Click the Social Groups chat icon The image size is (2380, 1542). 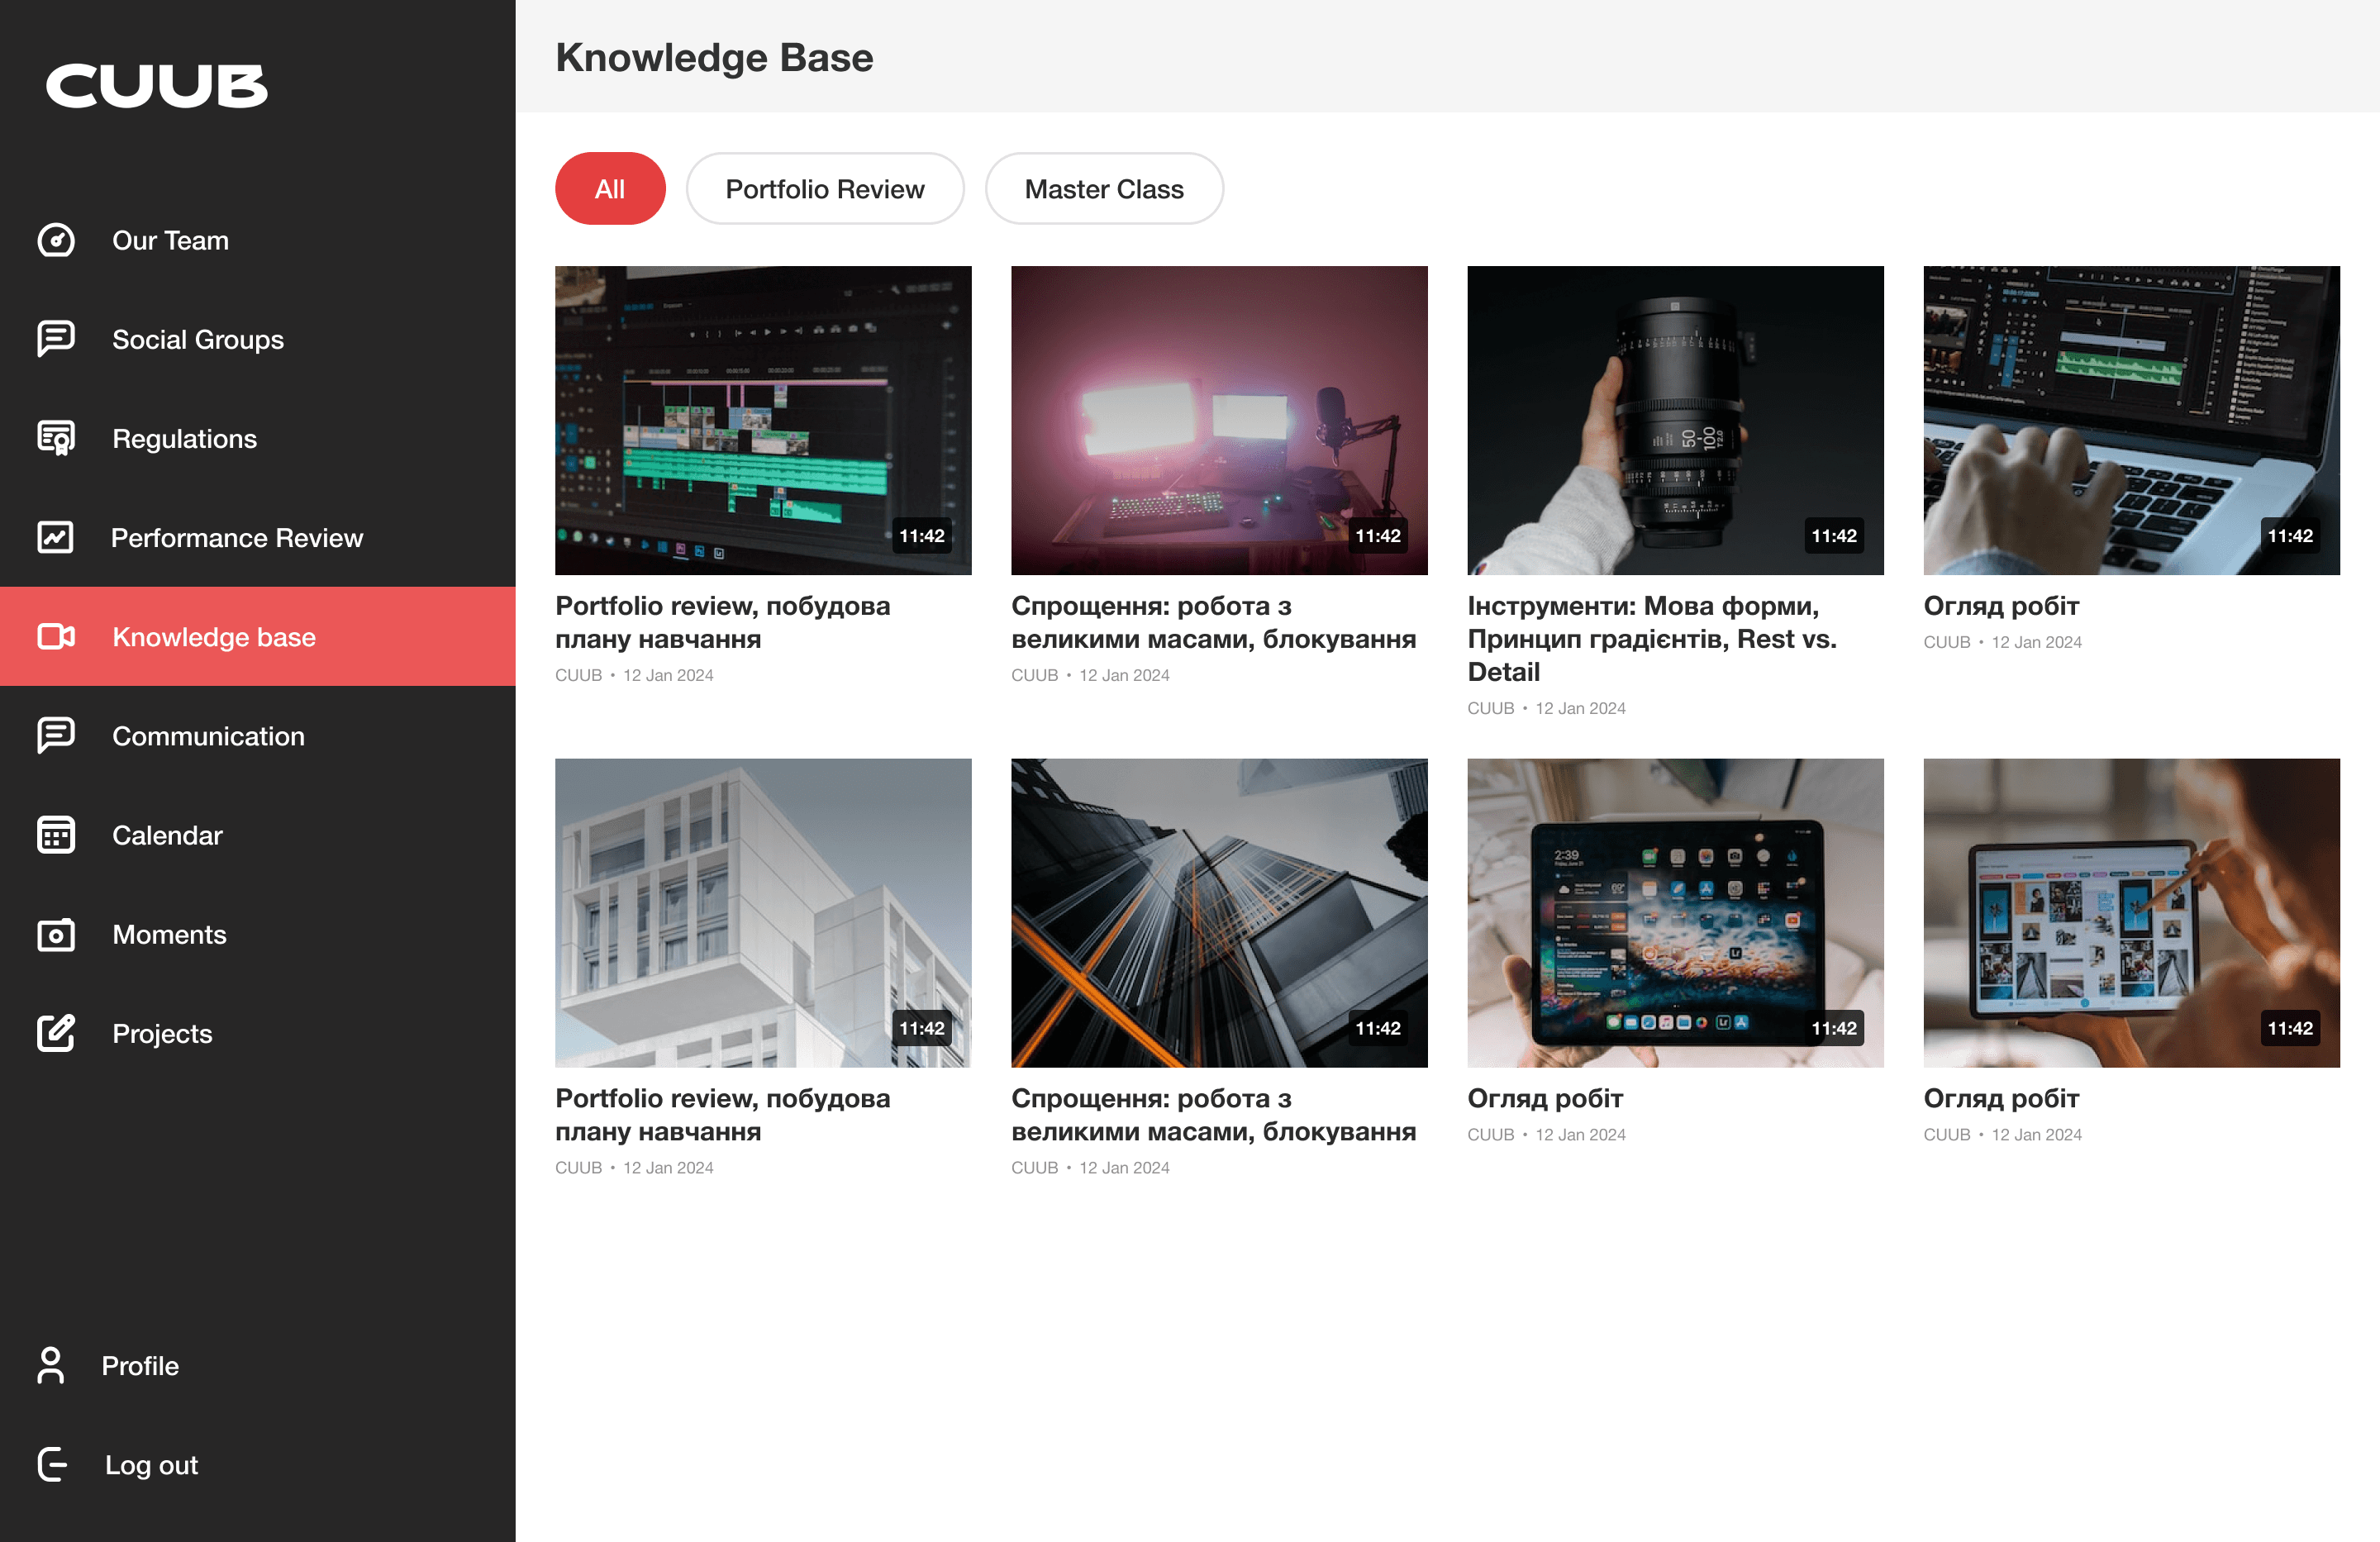[x=56, y=339]
